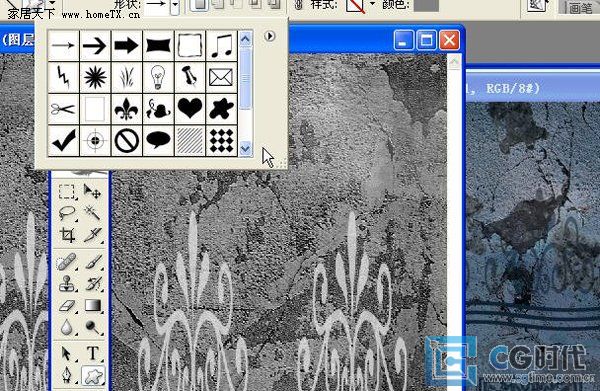Select the registration target shape
The height and width of the screenshot is (391, 600).
(95, 141)
